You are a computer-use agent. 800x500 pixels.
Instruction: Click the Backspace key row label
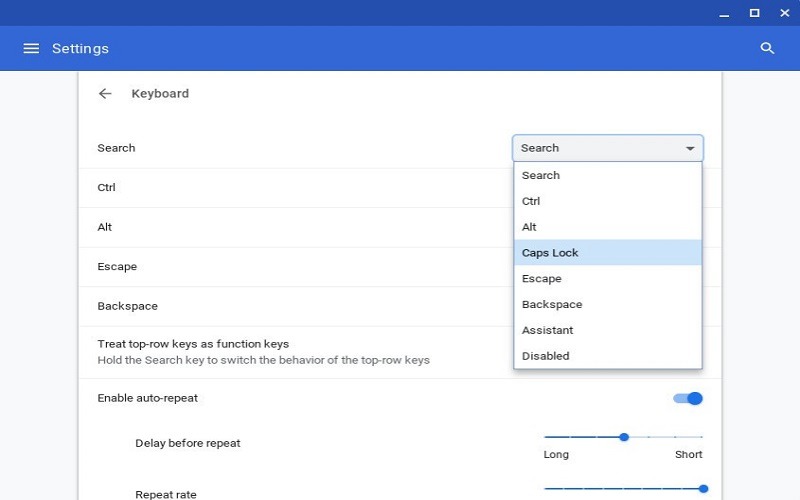coord(128,306)
